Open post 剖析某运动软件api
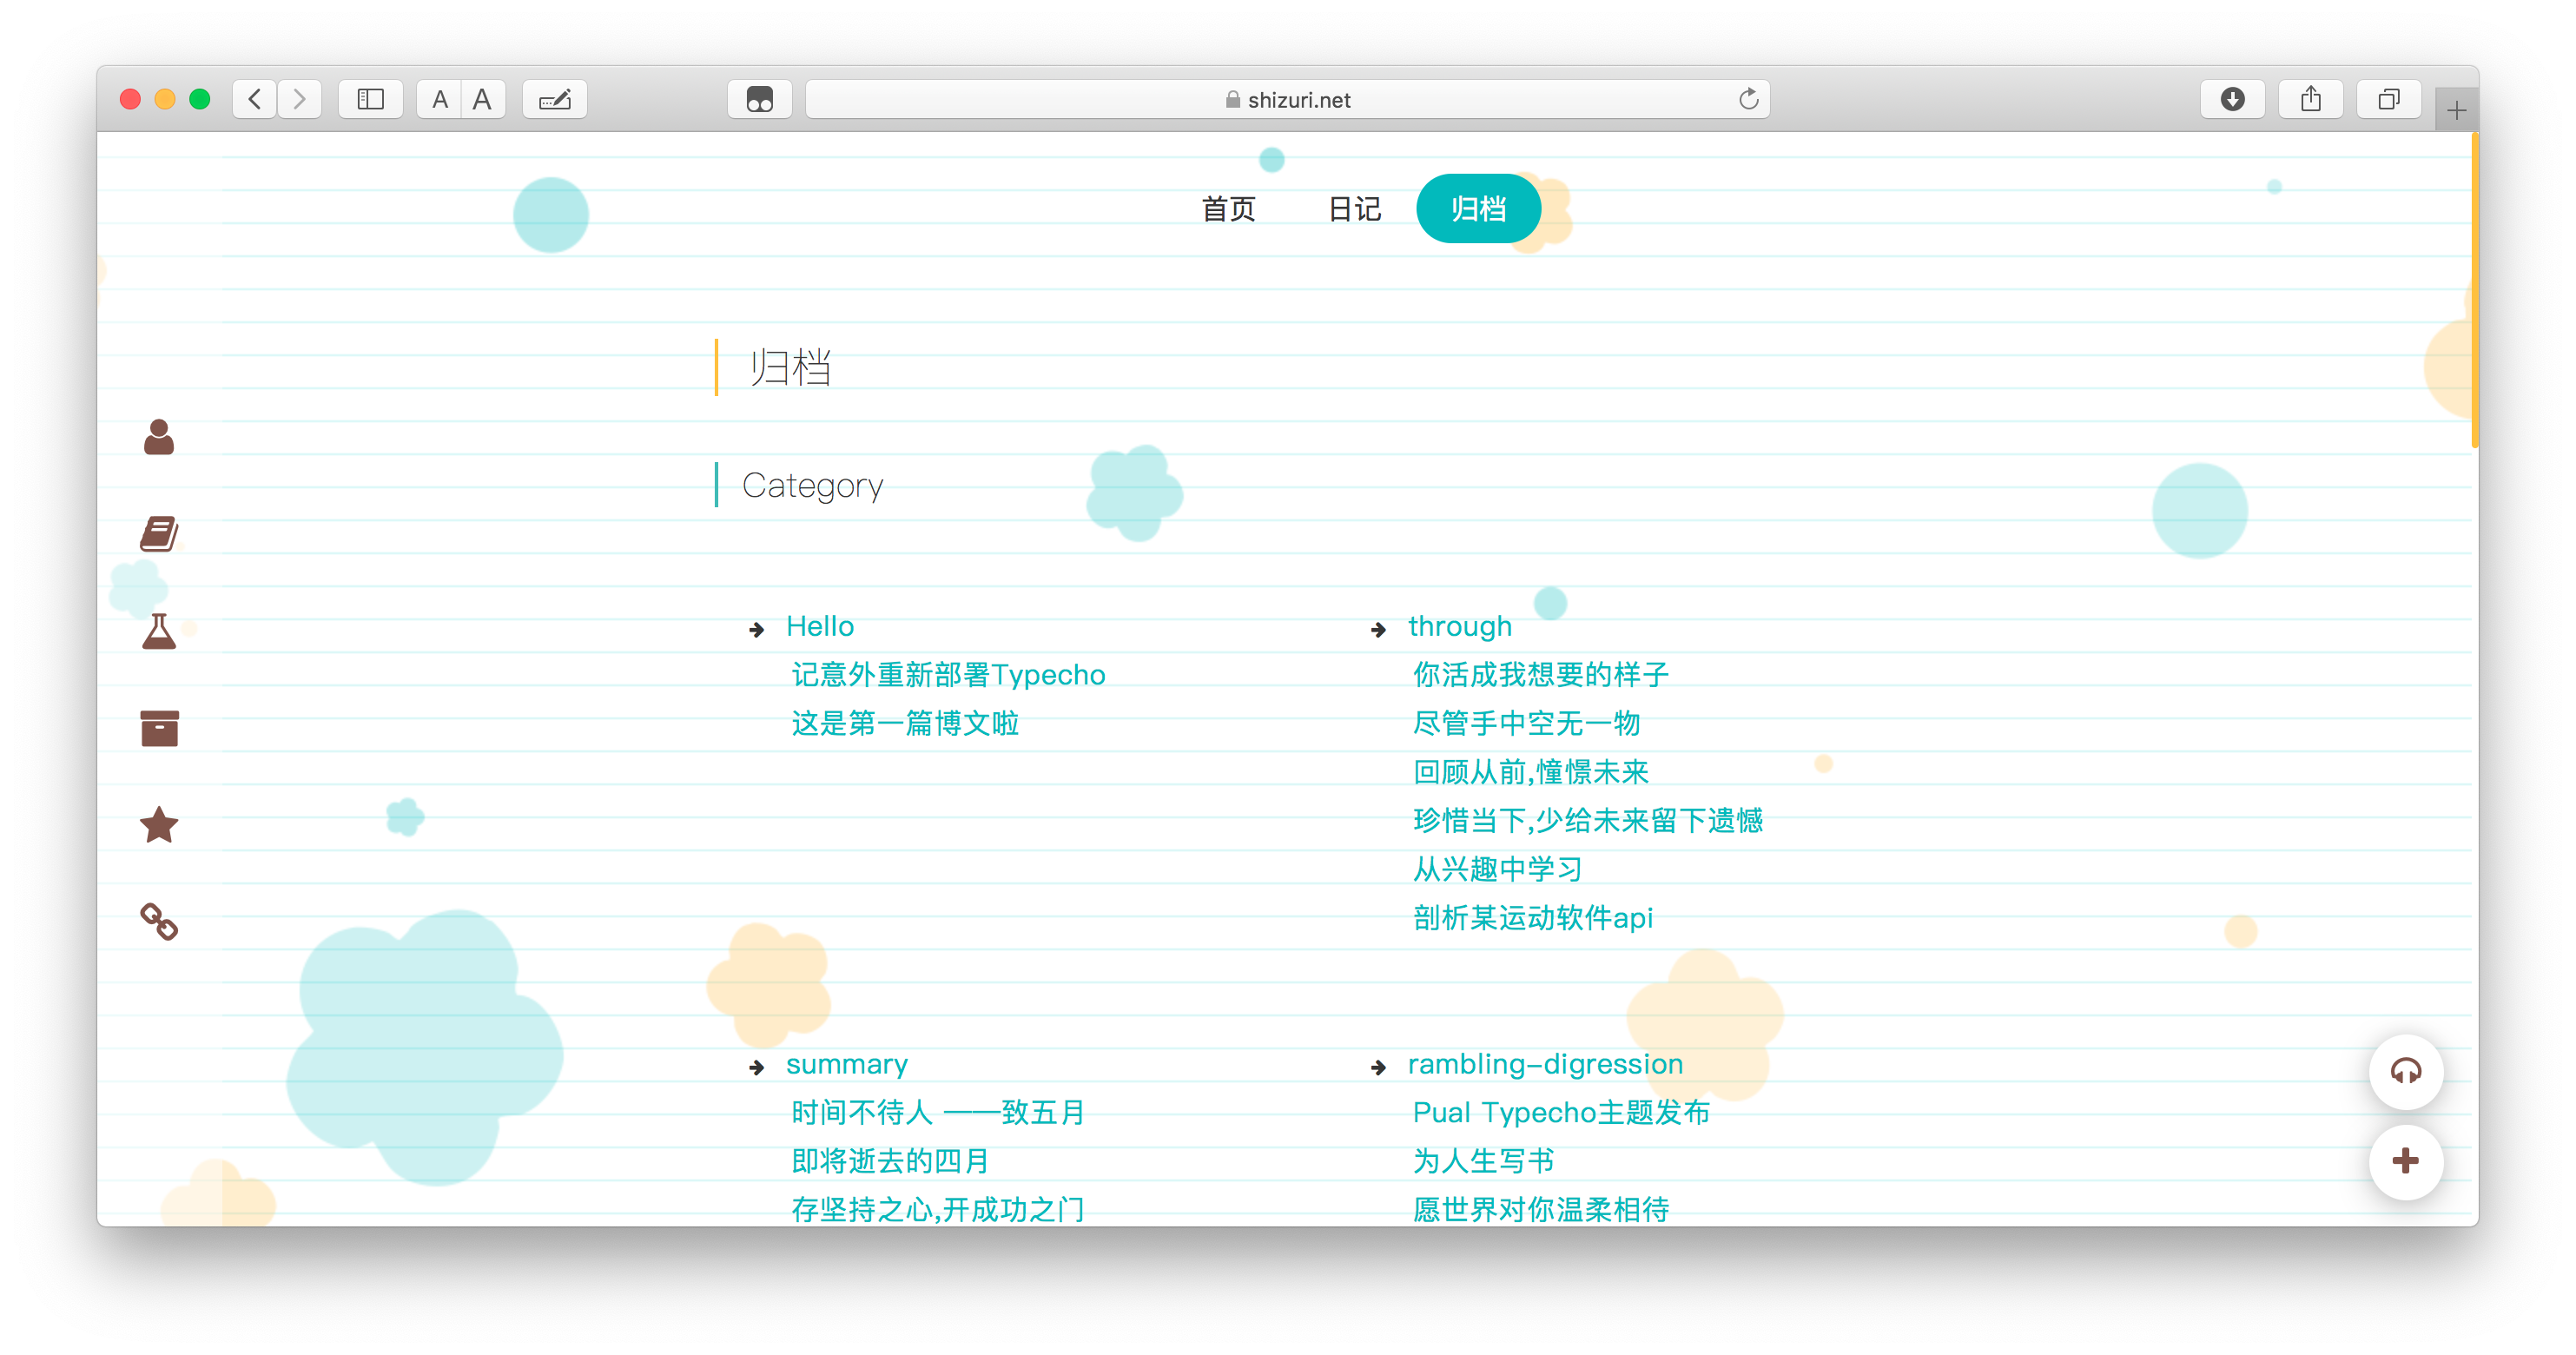Screen dimensions: 2576x1355 (1533, 918)
